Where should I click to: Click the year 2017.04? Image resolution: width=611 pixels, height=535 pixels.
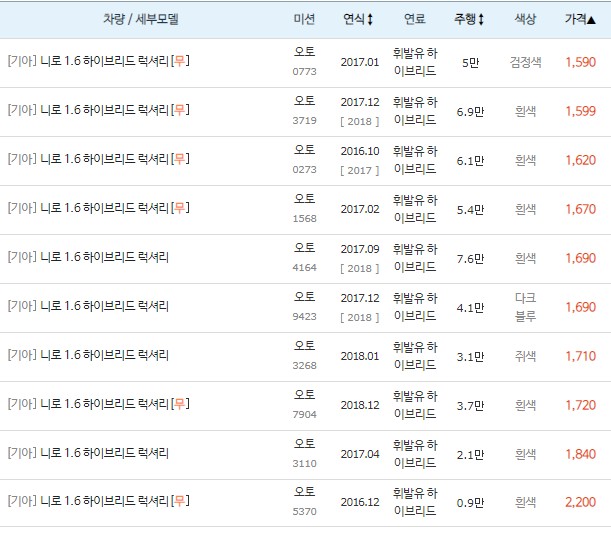360,454
